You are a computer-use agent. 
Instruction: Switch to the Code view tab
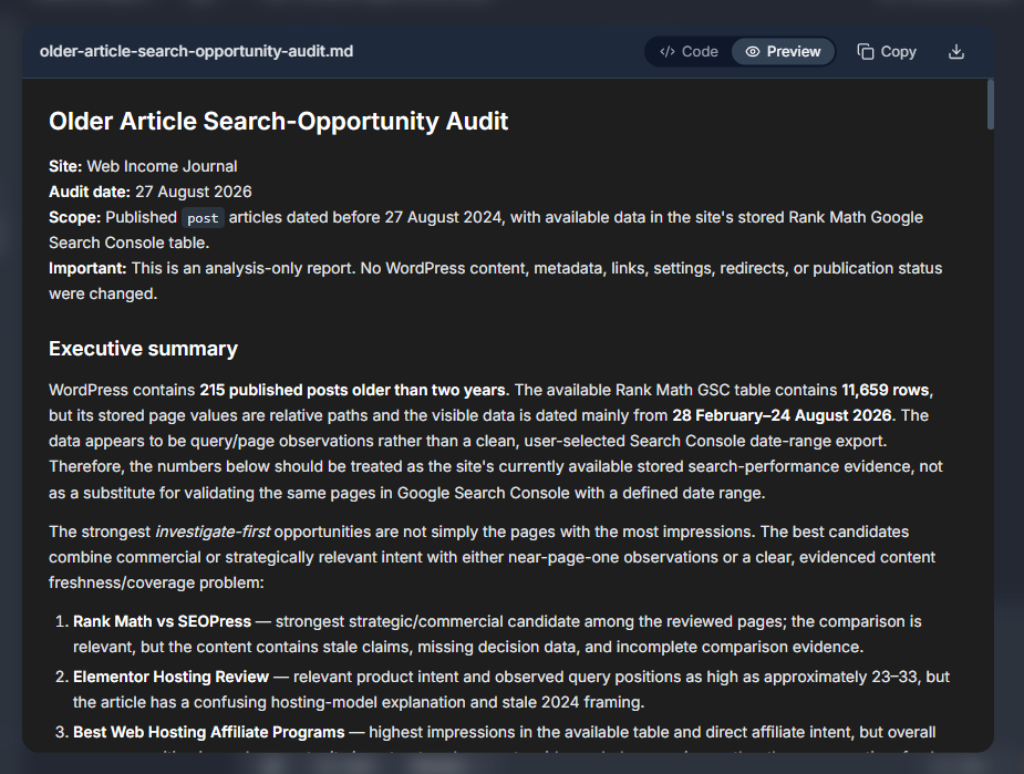[x=688, y=52]
